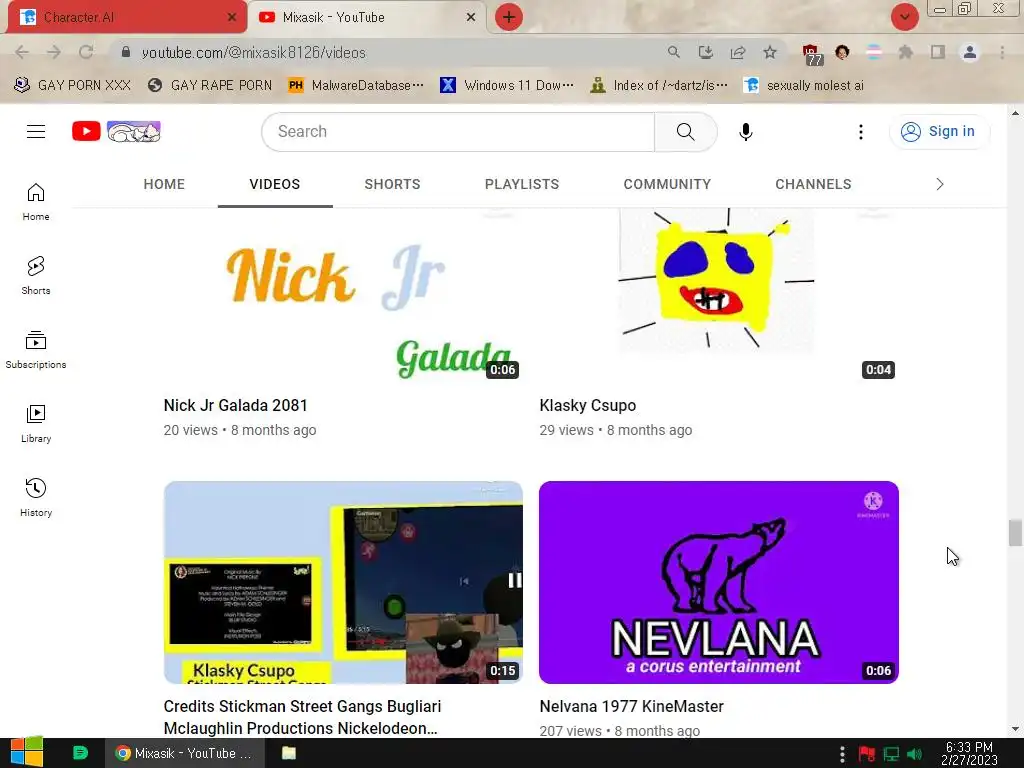Click the address bar URL
This screenshot has height=768, width=1024.
coord(253,53)
